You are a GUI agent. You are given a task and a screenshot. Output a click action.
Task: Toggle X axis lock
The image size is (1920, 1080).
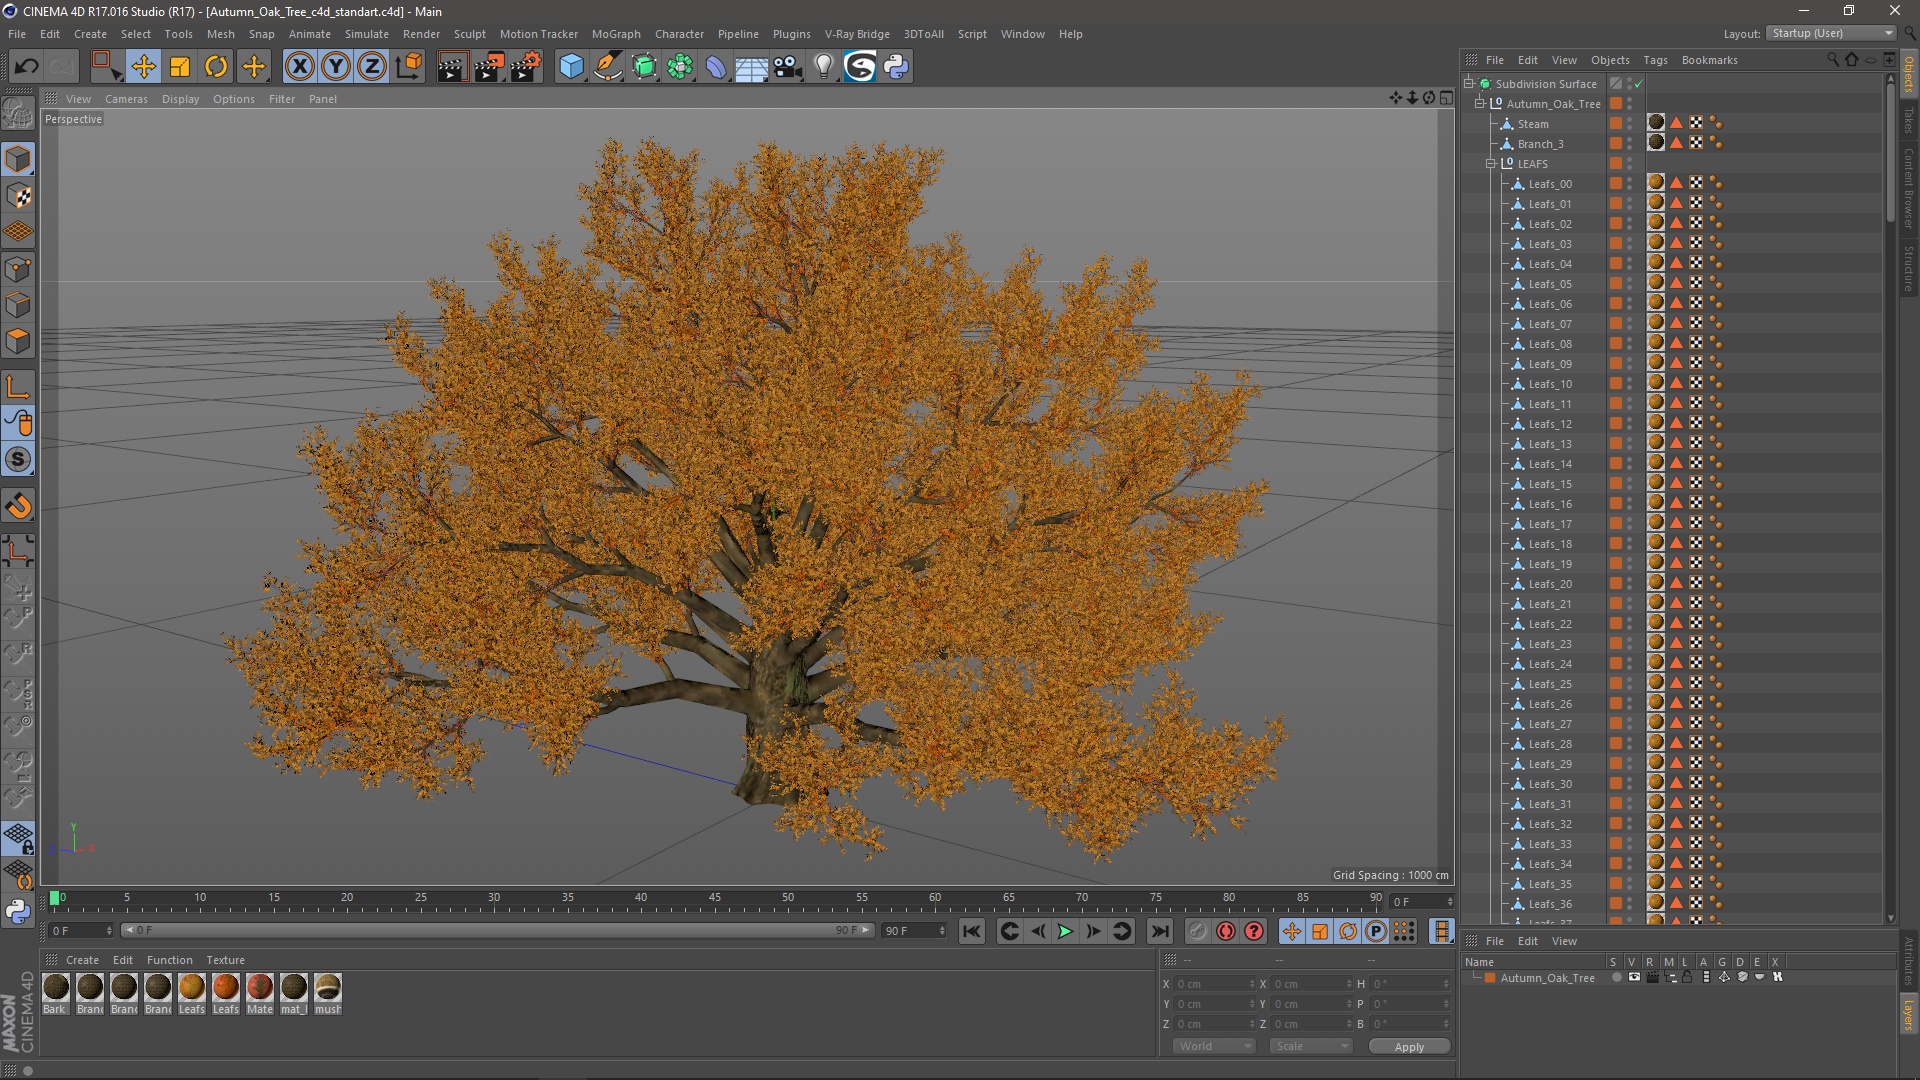coord(299,67)
